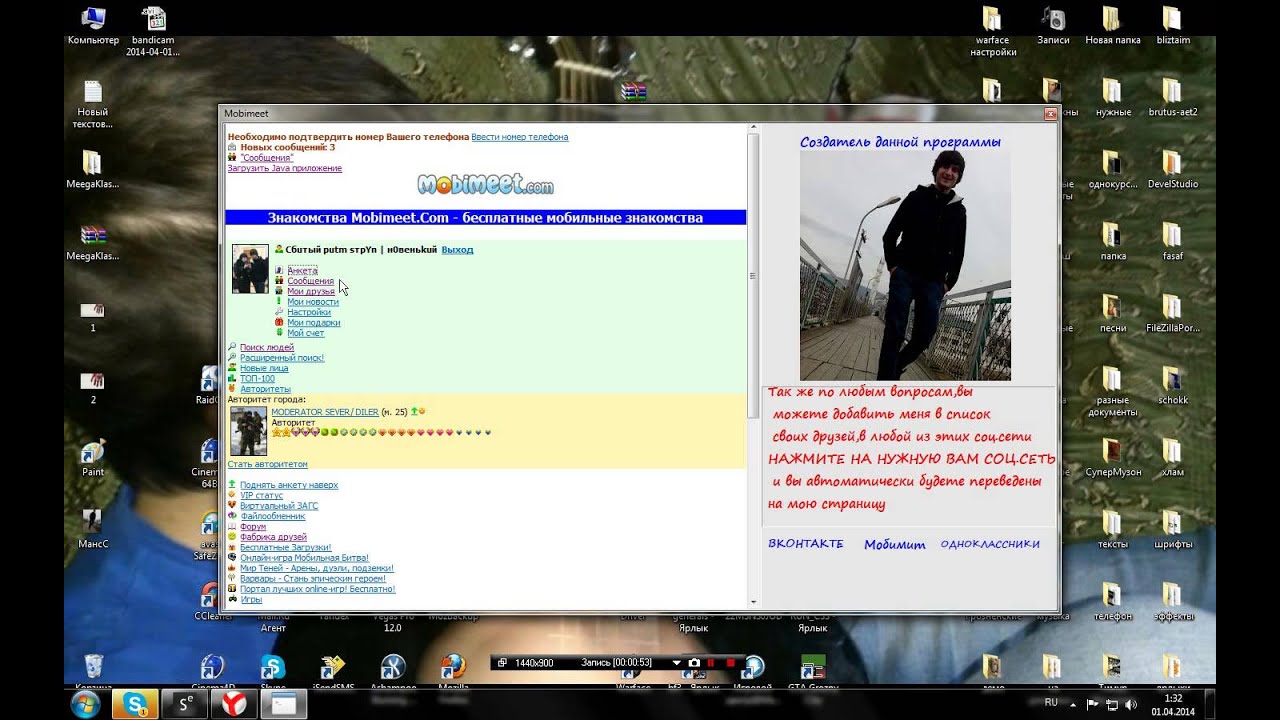Click Загрузить Java приложение link
1280x720 pixels.
click(285, 168)
